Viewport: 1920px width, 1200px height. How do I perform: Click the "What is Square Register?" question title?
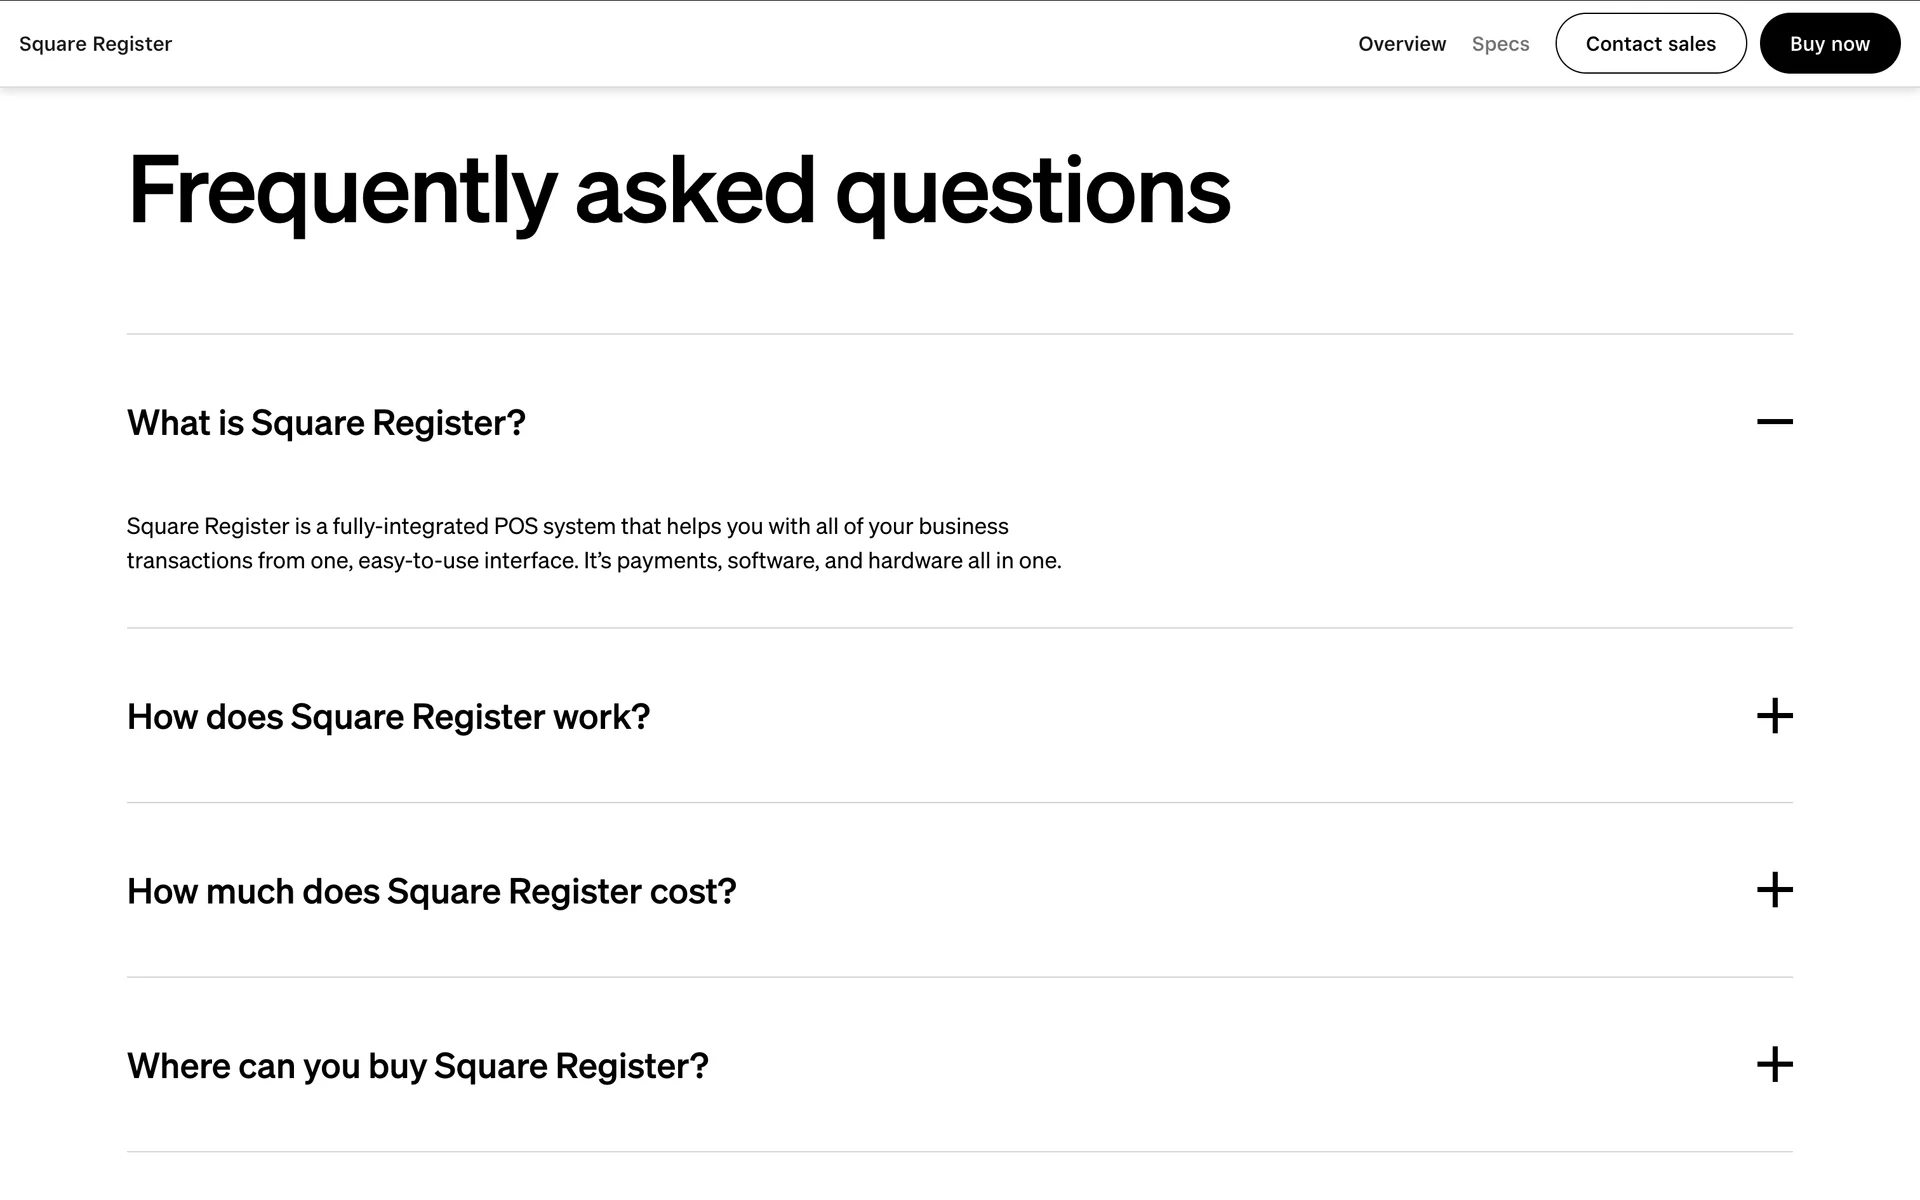(x=326, y=423)
